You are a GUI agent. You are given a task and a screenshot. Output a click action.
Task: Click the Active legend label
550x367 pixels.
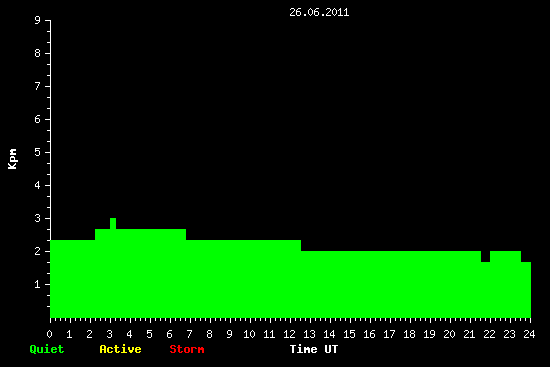120,349
